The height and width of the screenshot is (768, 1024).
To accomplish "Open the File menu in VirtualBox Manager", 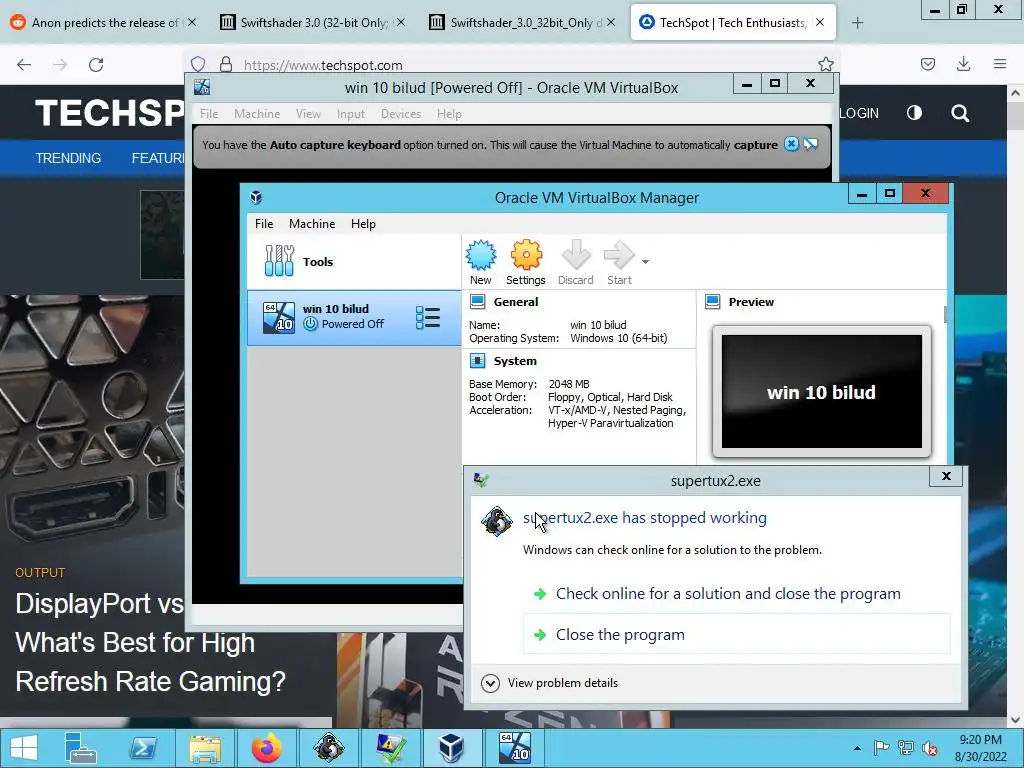I will click(264, 223).
